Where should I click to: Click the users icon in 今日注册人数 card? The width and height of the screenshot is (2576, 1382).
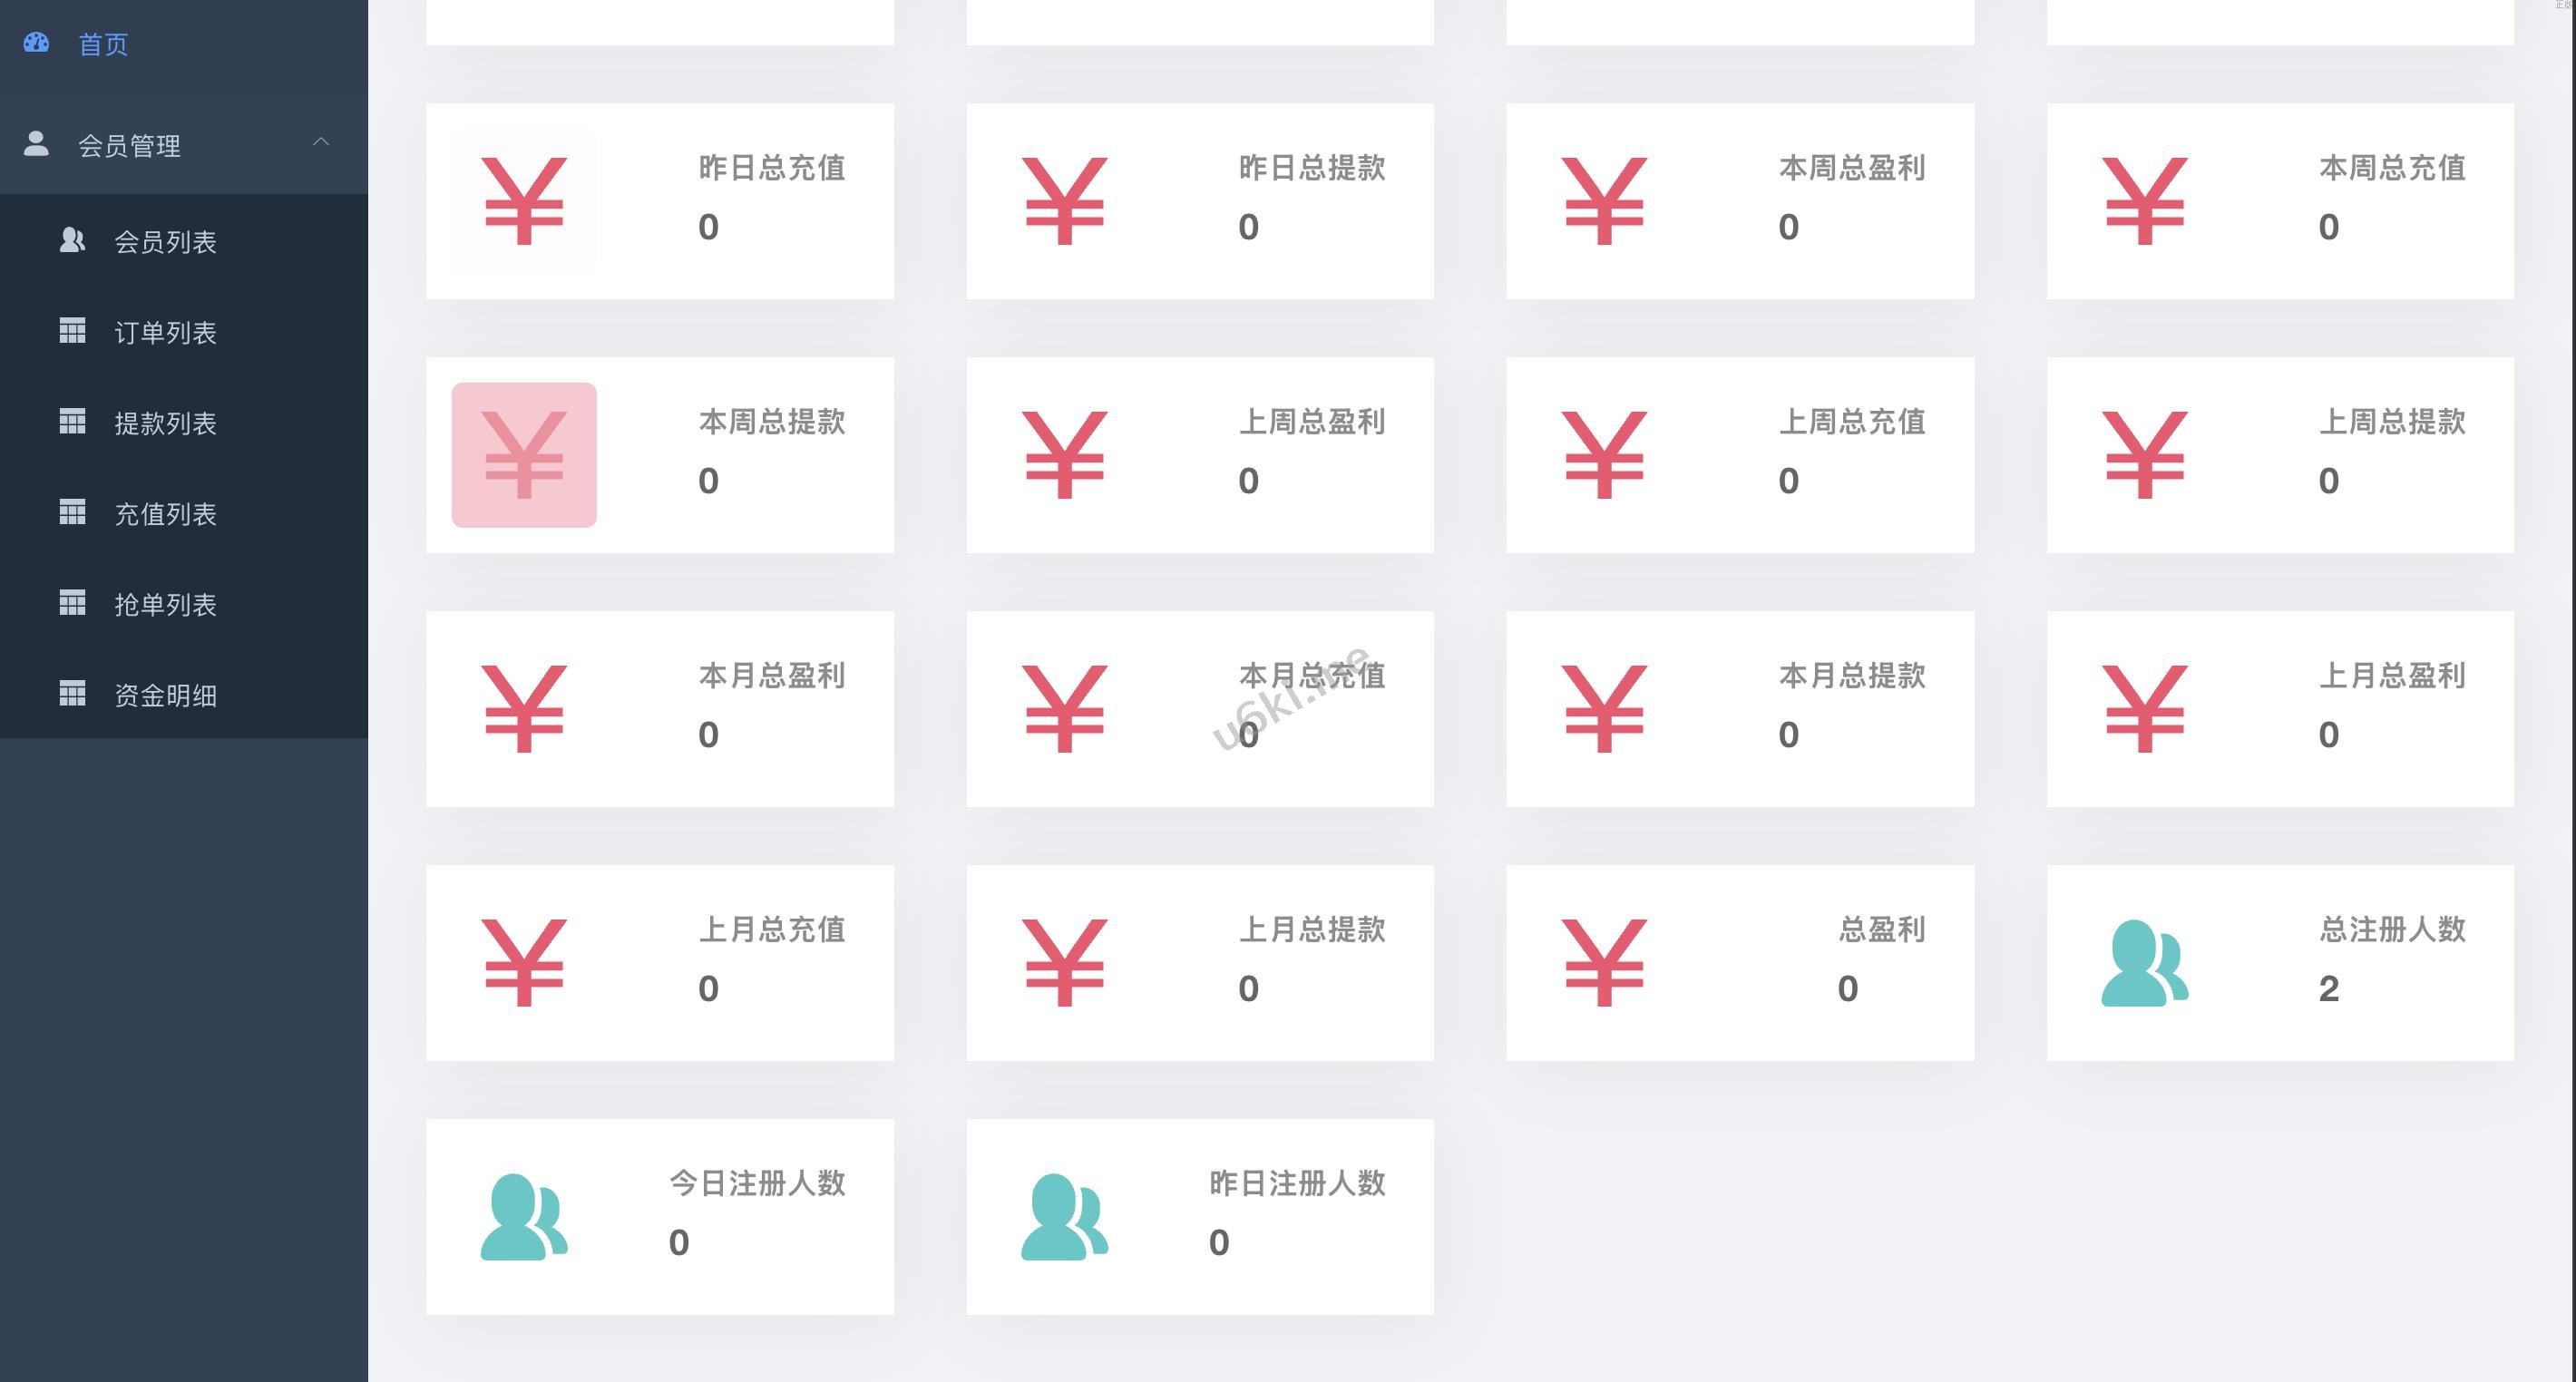(524, 1217)
